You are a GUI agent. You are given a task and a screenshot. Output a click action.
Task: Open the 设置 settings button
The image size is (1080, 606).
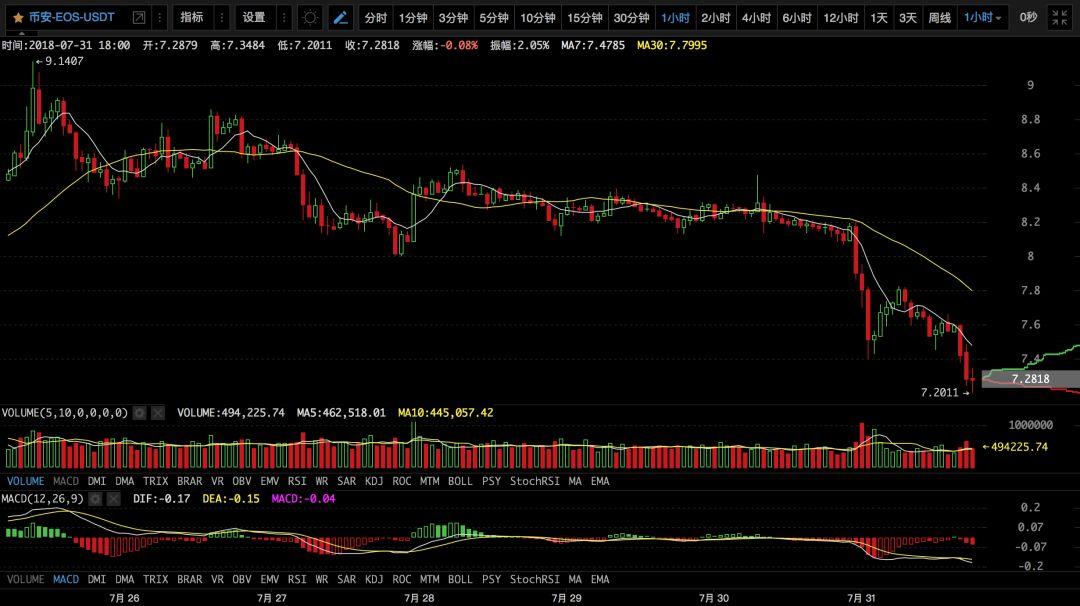(253, 17)
